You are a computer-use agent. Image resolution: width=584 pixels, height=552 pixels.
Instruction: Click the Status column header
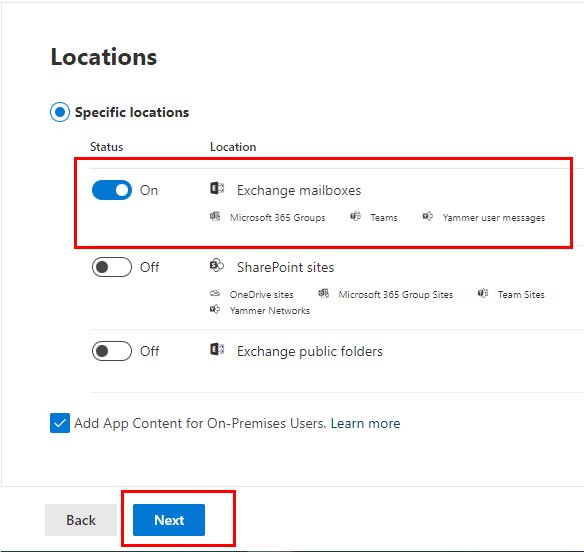pos(106,147)
